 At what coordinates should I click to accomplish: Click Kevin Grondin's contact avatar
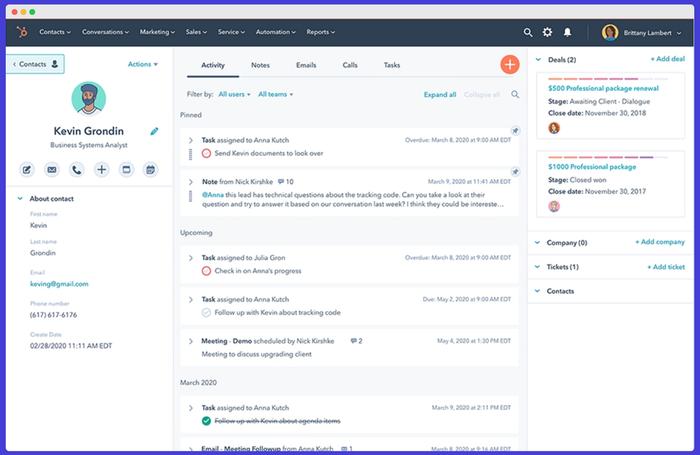89,99
